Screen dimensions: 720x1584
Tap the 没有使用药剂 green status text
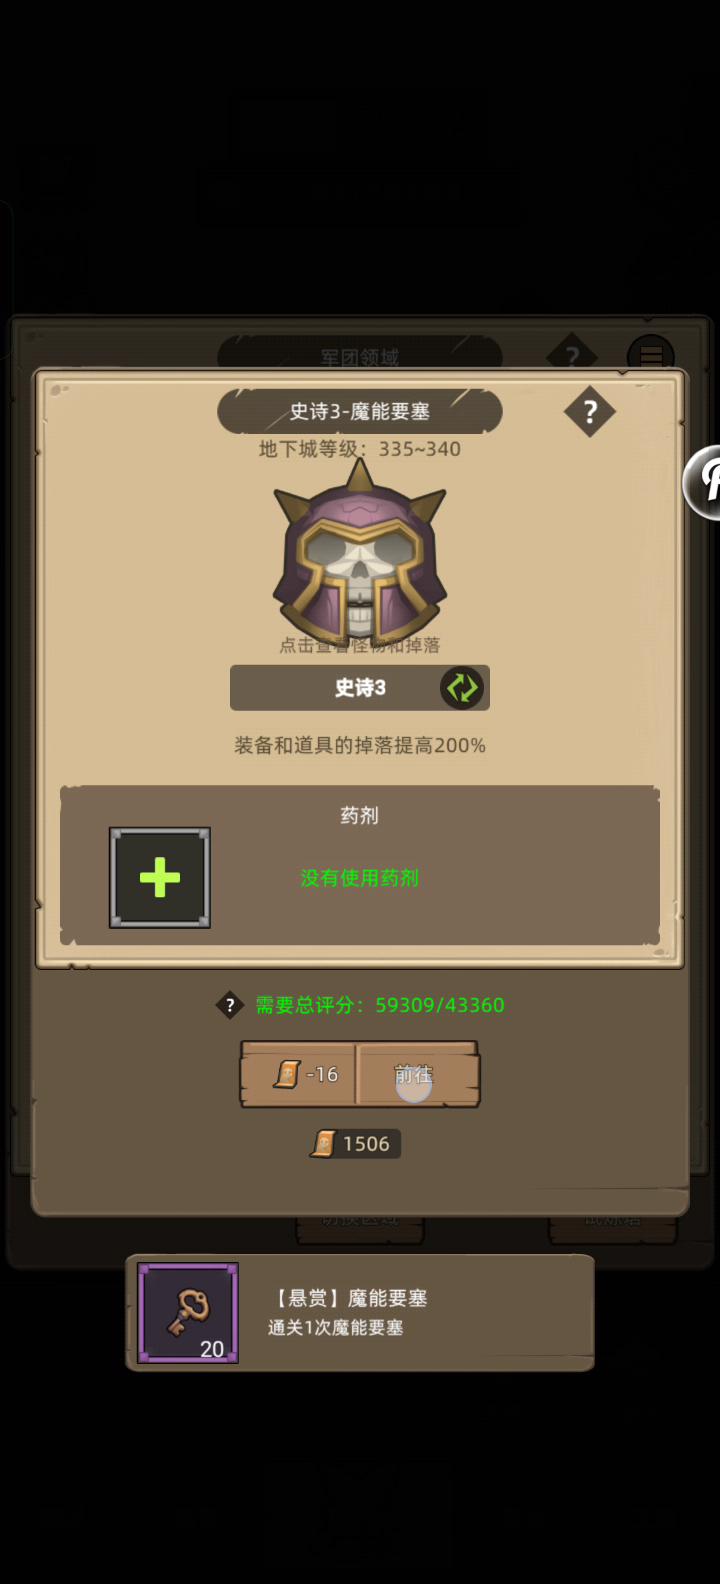[360, 878]
